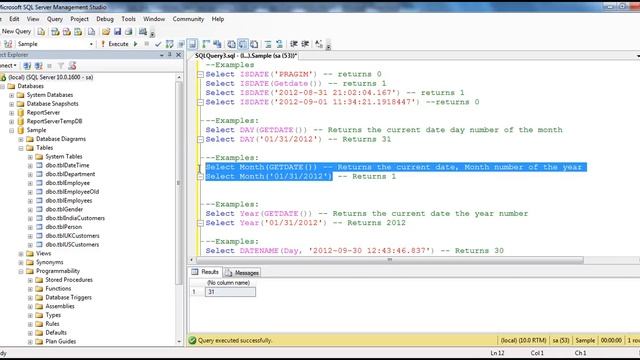Open a Database Engine Query
The width and height of the screenshot is (640, 360).
(x=41, y=32)
